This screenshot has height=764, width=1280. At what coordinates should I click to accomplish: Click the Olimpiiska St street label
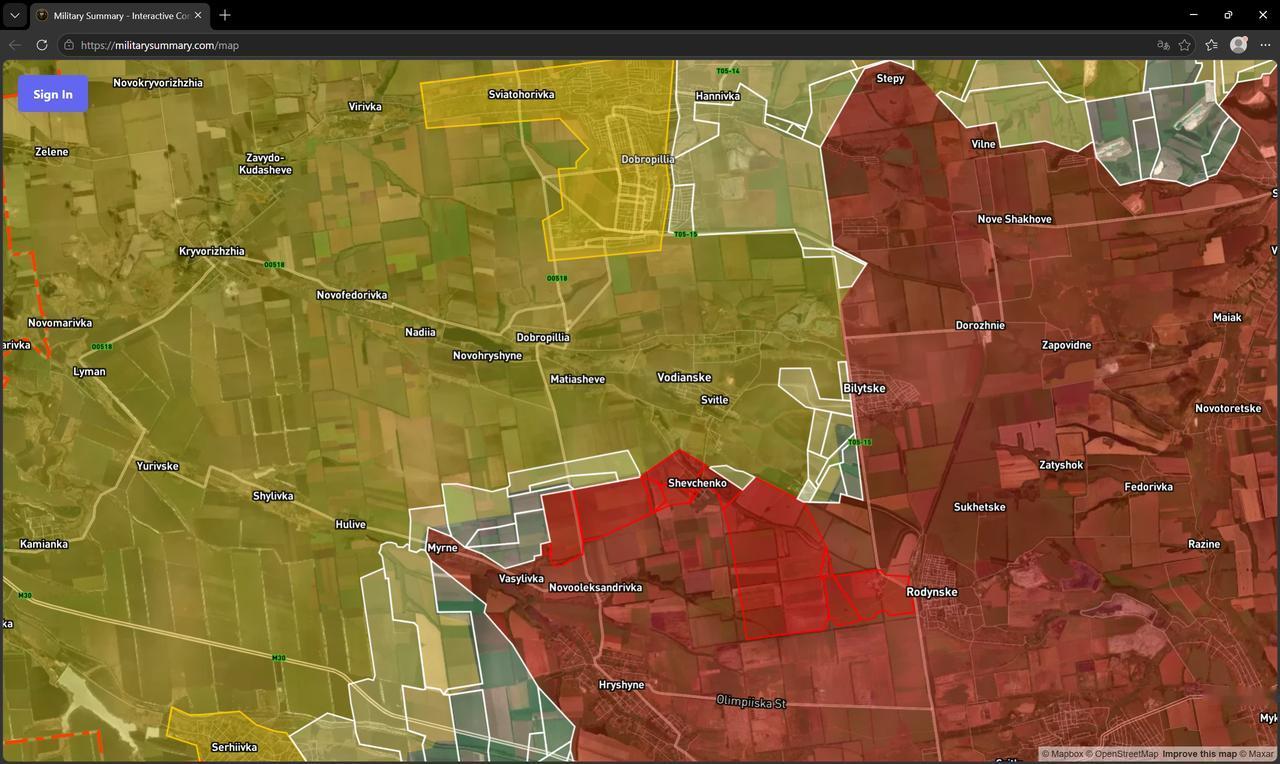(x=751, y=702)
